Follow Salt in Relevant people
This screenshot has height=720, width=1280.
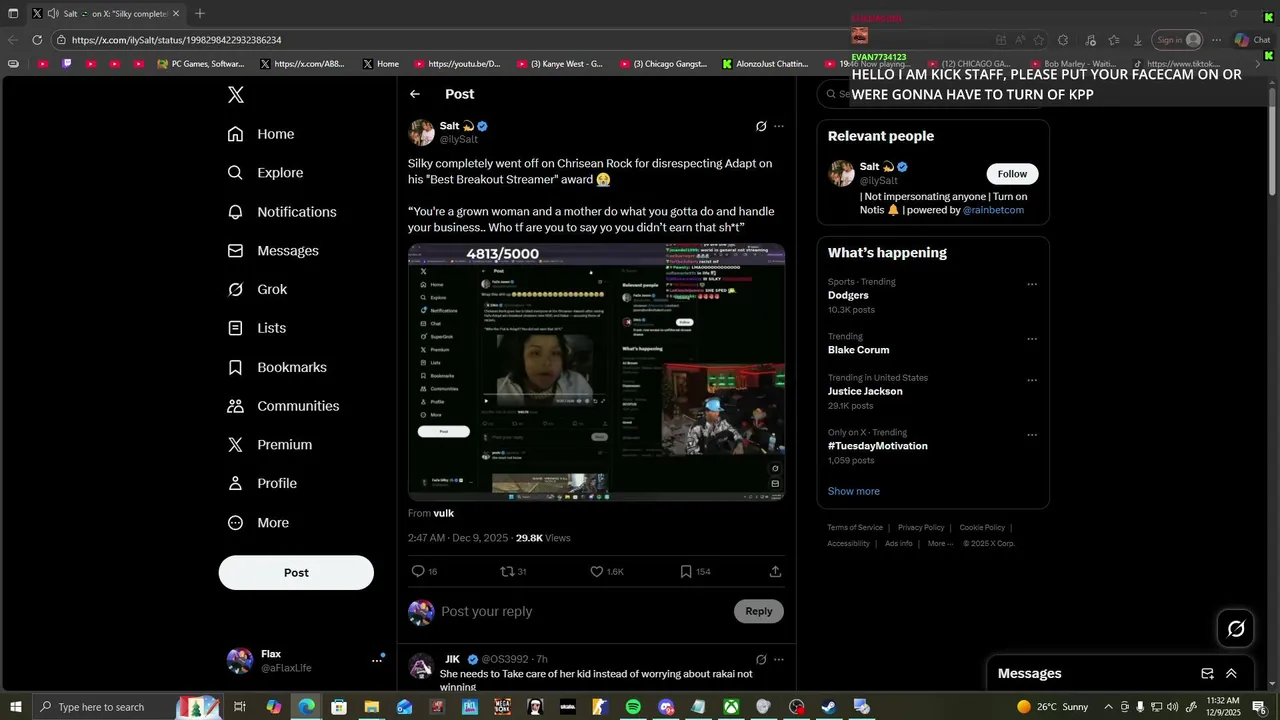(1012, 174)
